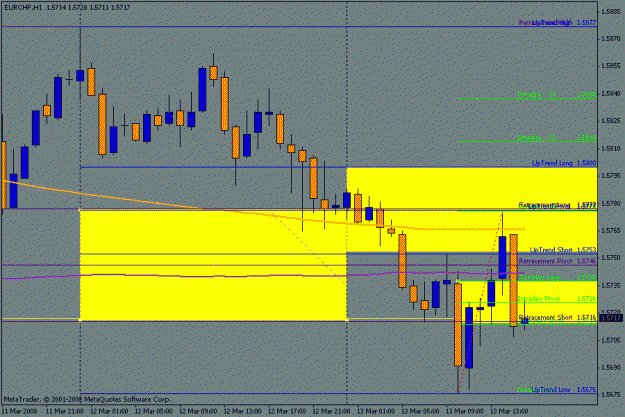Click price axis value 1.5765
This screenshot has width=625, height=417.
tap(611, 230)
